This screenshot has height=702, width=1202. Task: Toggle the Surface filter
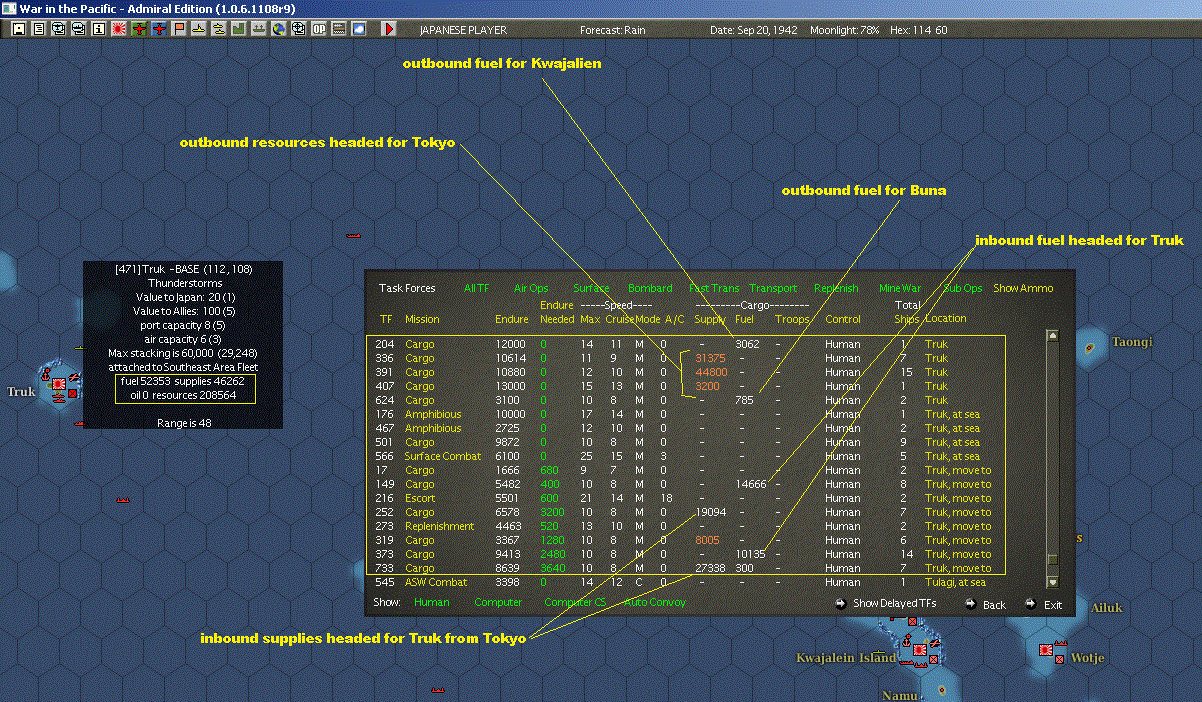point(591,288)
